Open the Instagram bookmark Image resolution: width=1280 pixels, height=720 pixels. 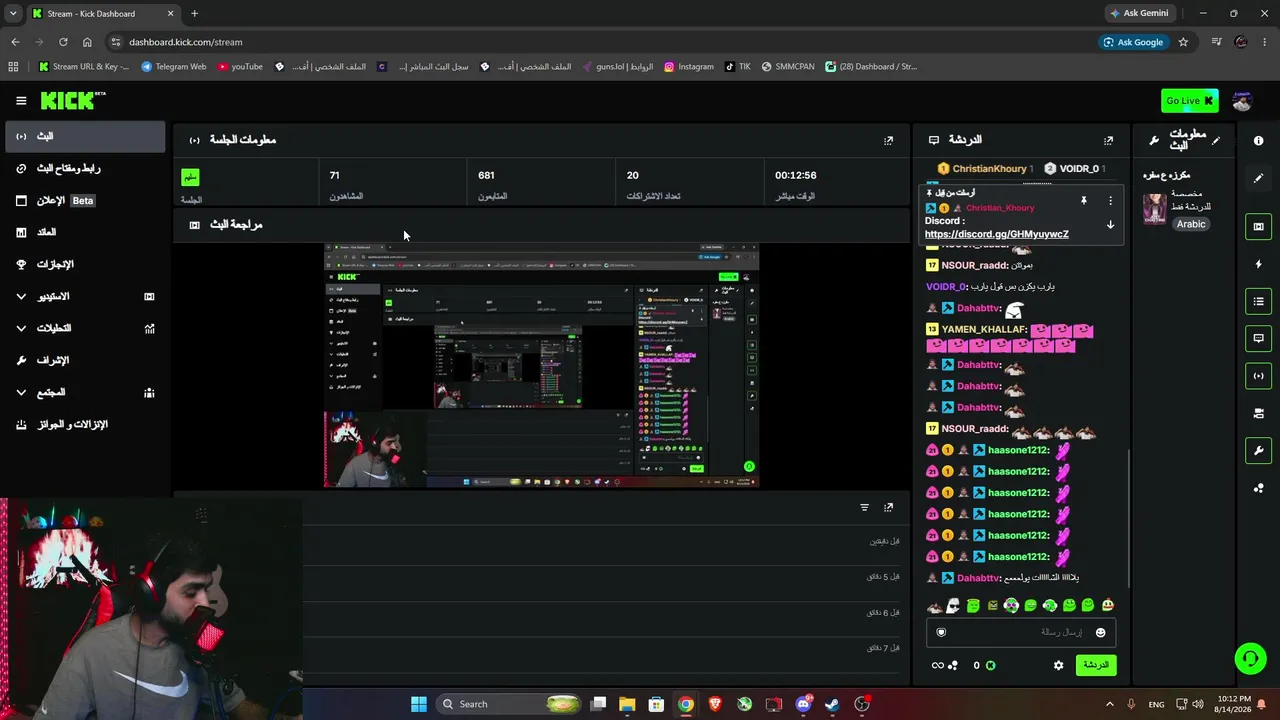point(689,67)
